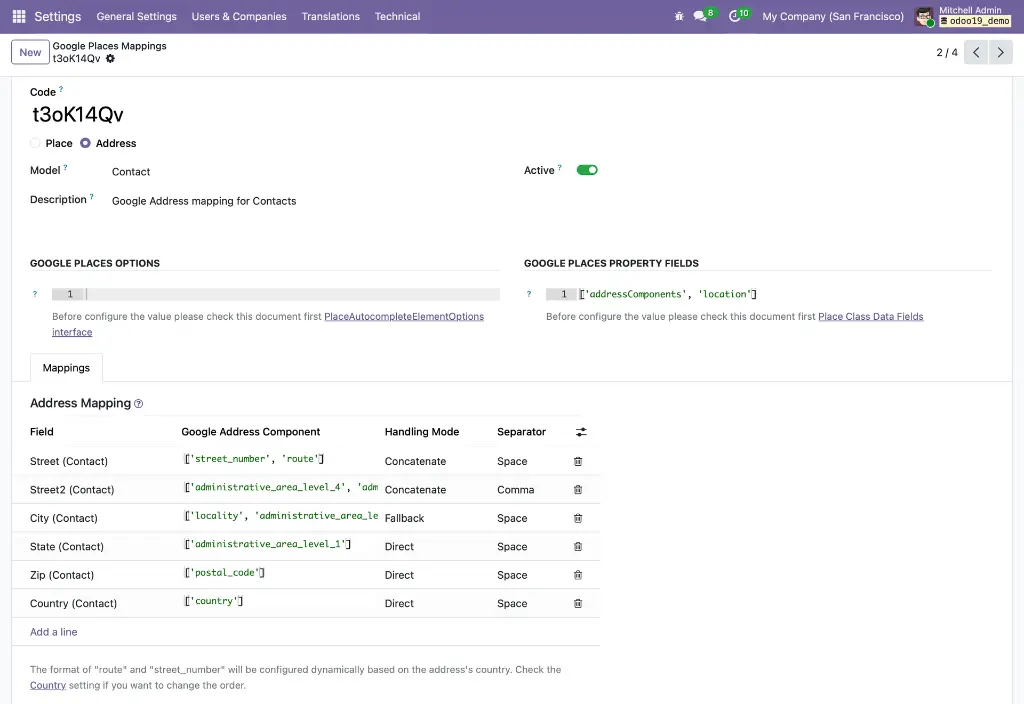Screen dimensions: 1024x704
Task: Go to next record arrow
Action: pos(1000,52)
